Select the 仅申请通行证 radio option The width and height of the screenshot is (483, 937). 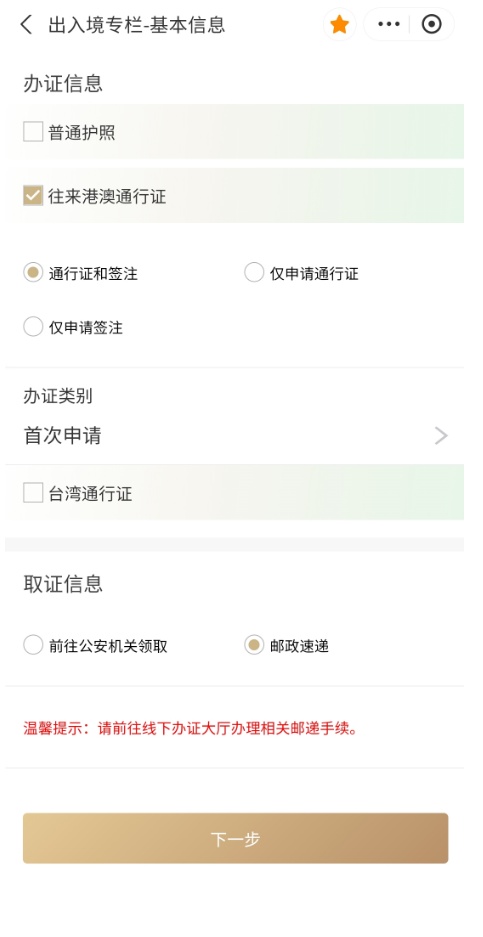(x=254, y=273)
